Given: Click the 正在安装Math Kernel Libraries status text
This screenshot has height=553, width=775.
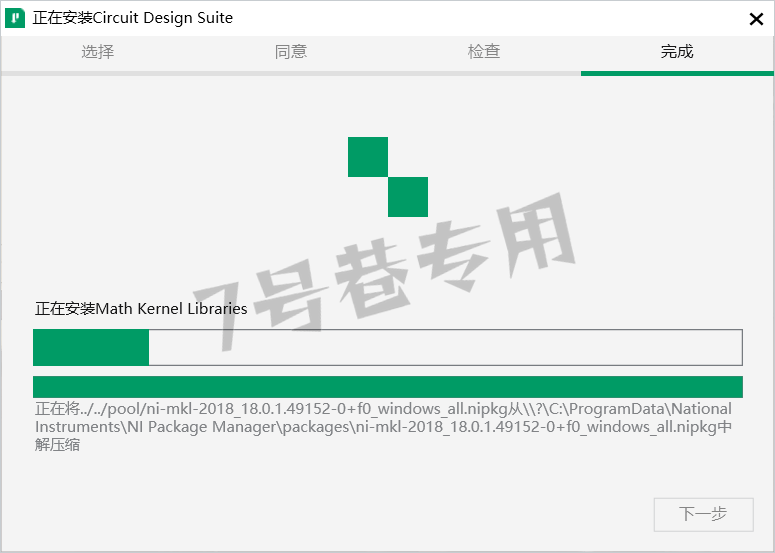Looking at the screenshot, I should (x=141, y=309).
